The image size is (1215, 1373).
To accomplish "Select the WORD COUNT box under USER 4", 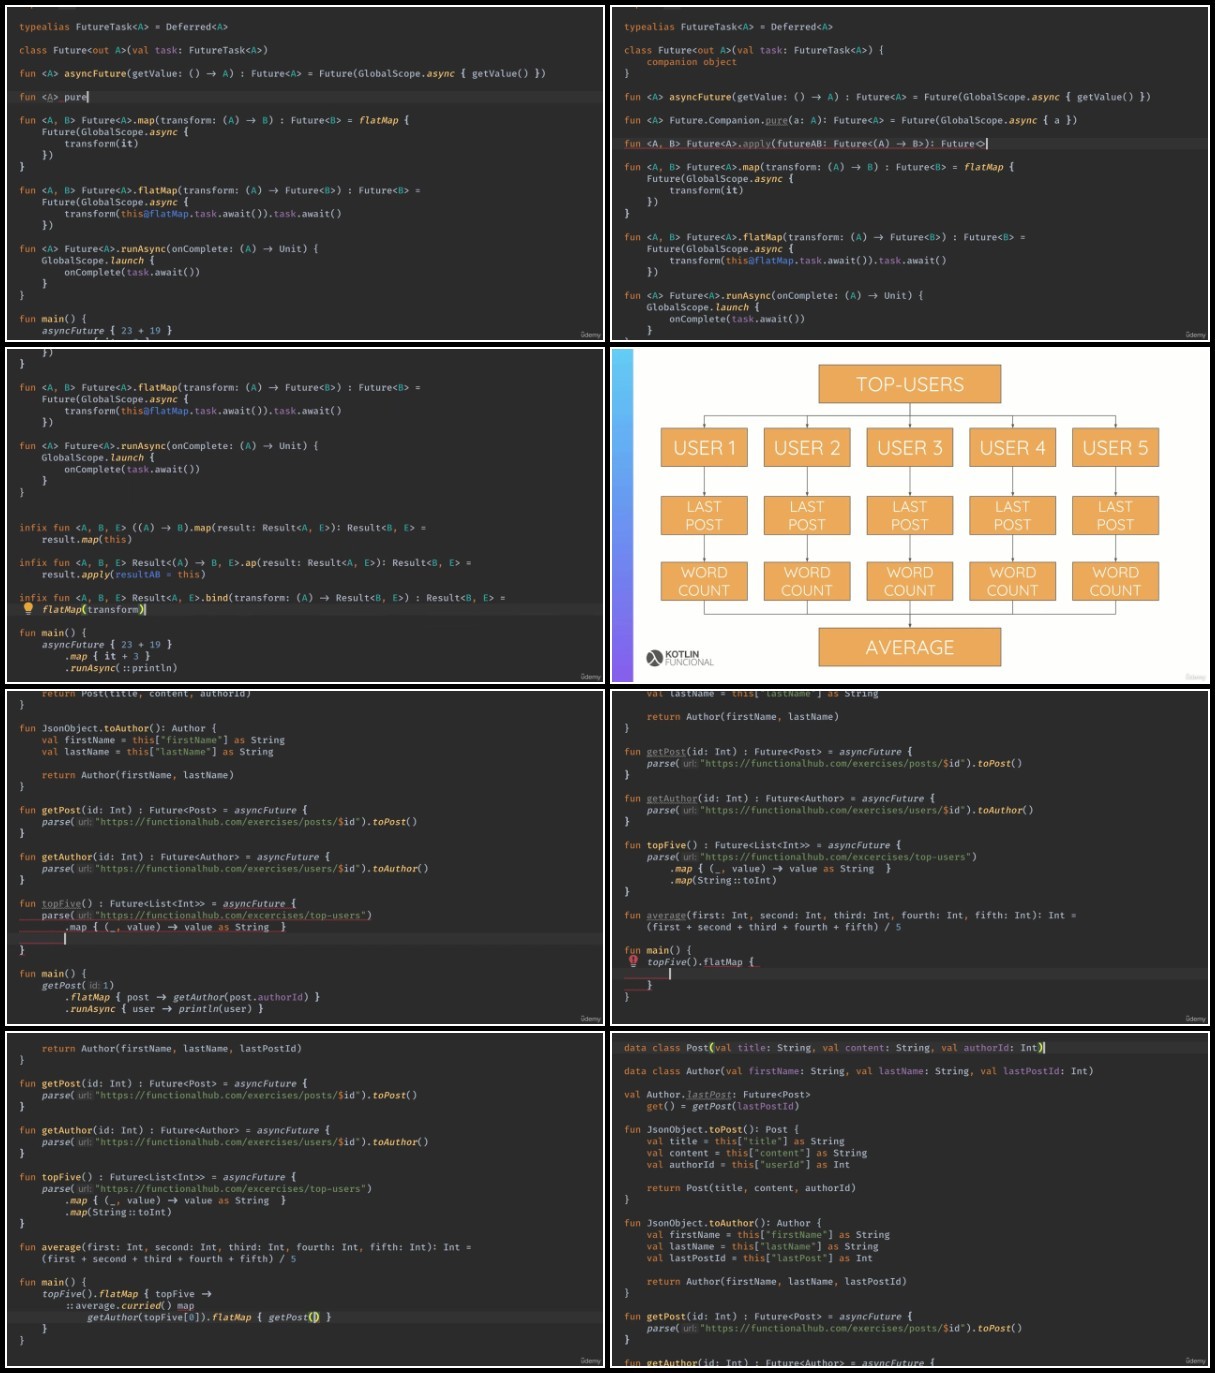I will coord(1012,581).
